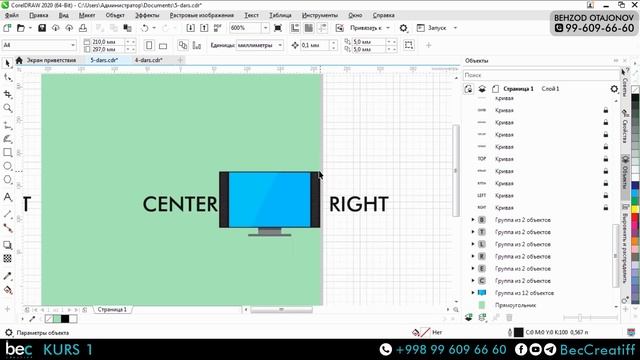Toggle Treat as filled button
Viewport: 640px width, 360px height.
409,45
